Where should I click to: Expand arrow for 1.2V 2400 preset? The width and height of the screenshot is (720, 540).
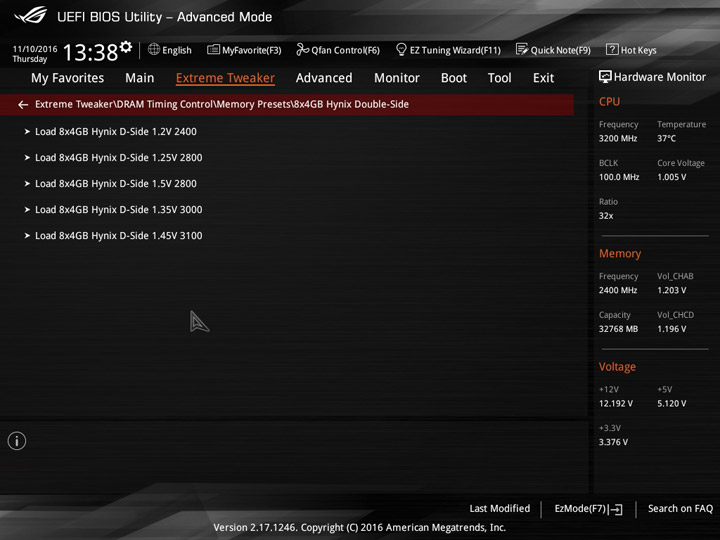tap(27, 131)
